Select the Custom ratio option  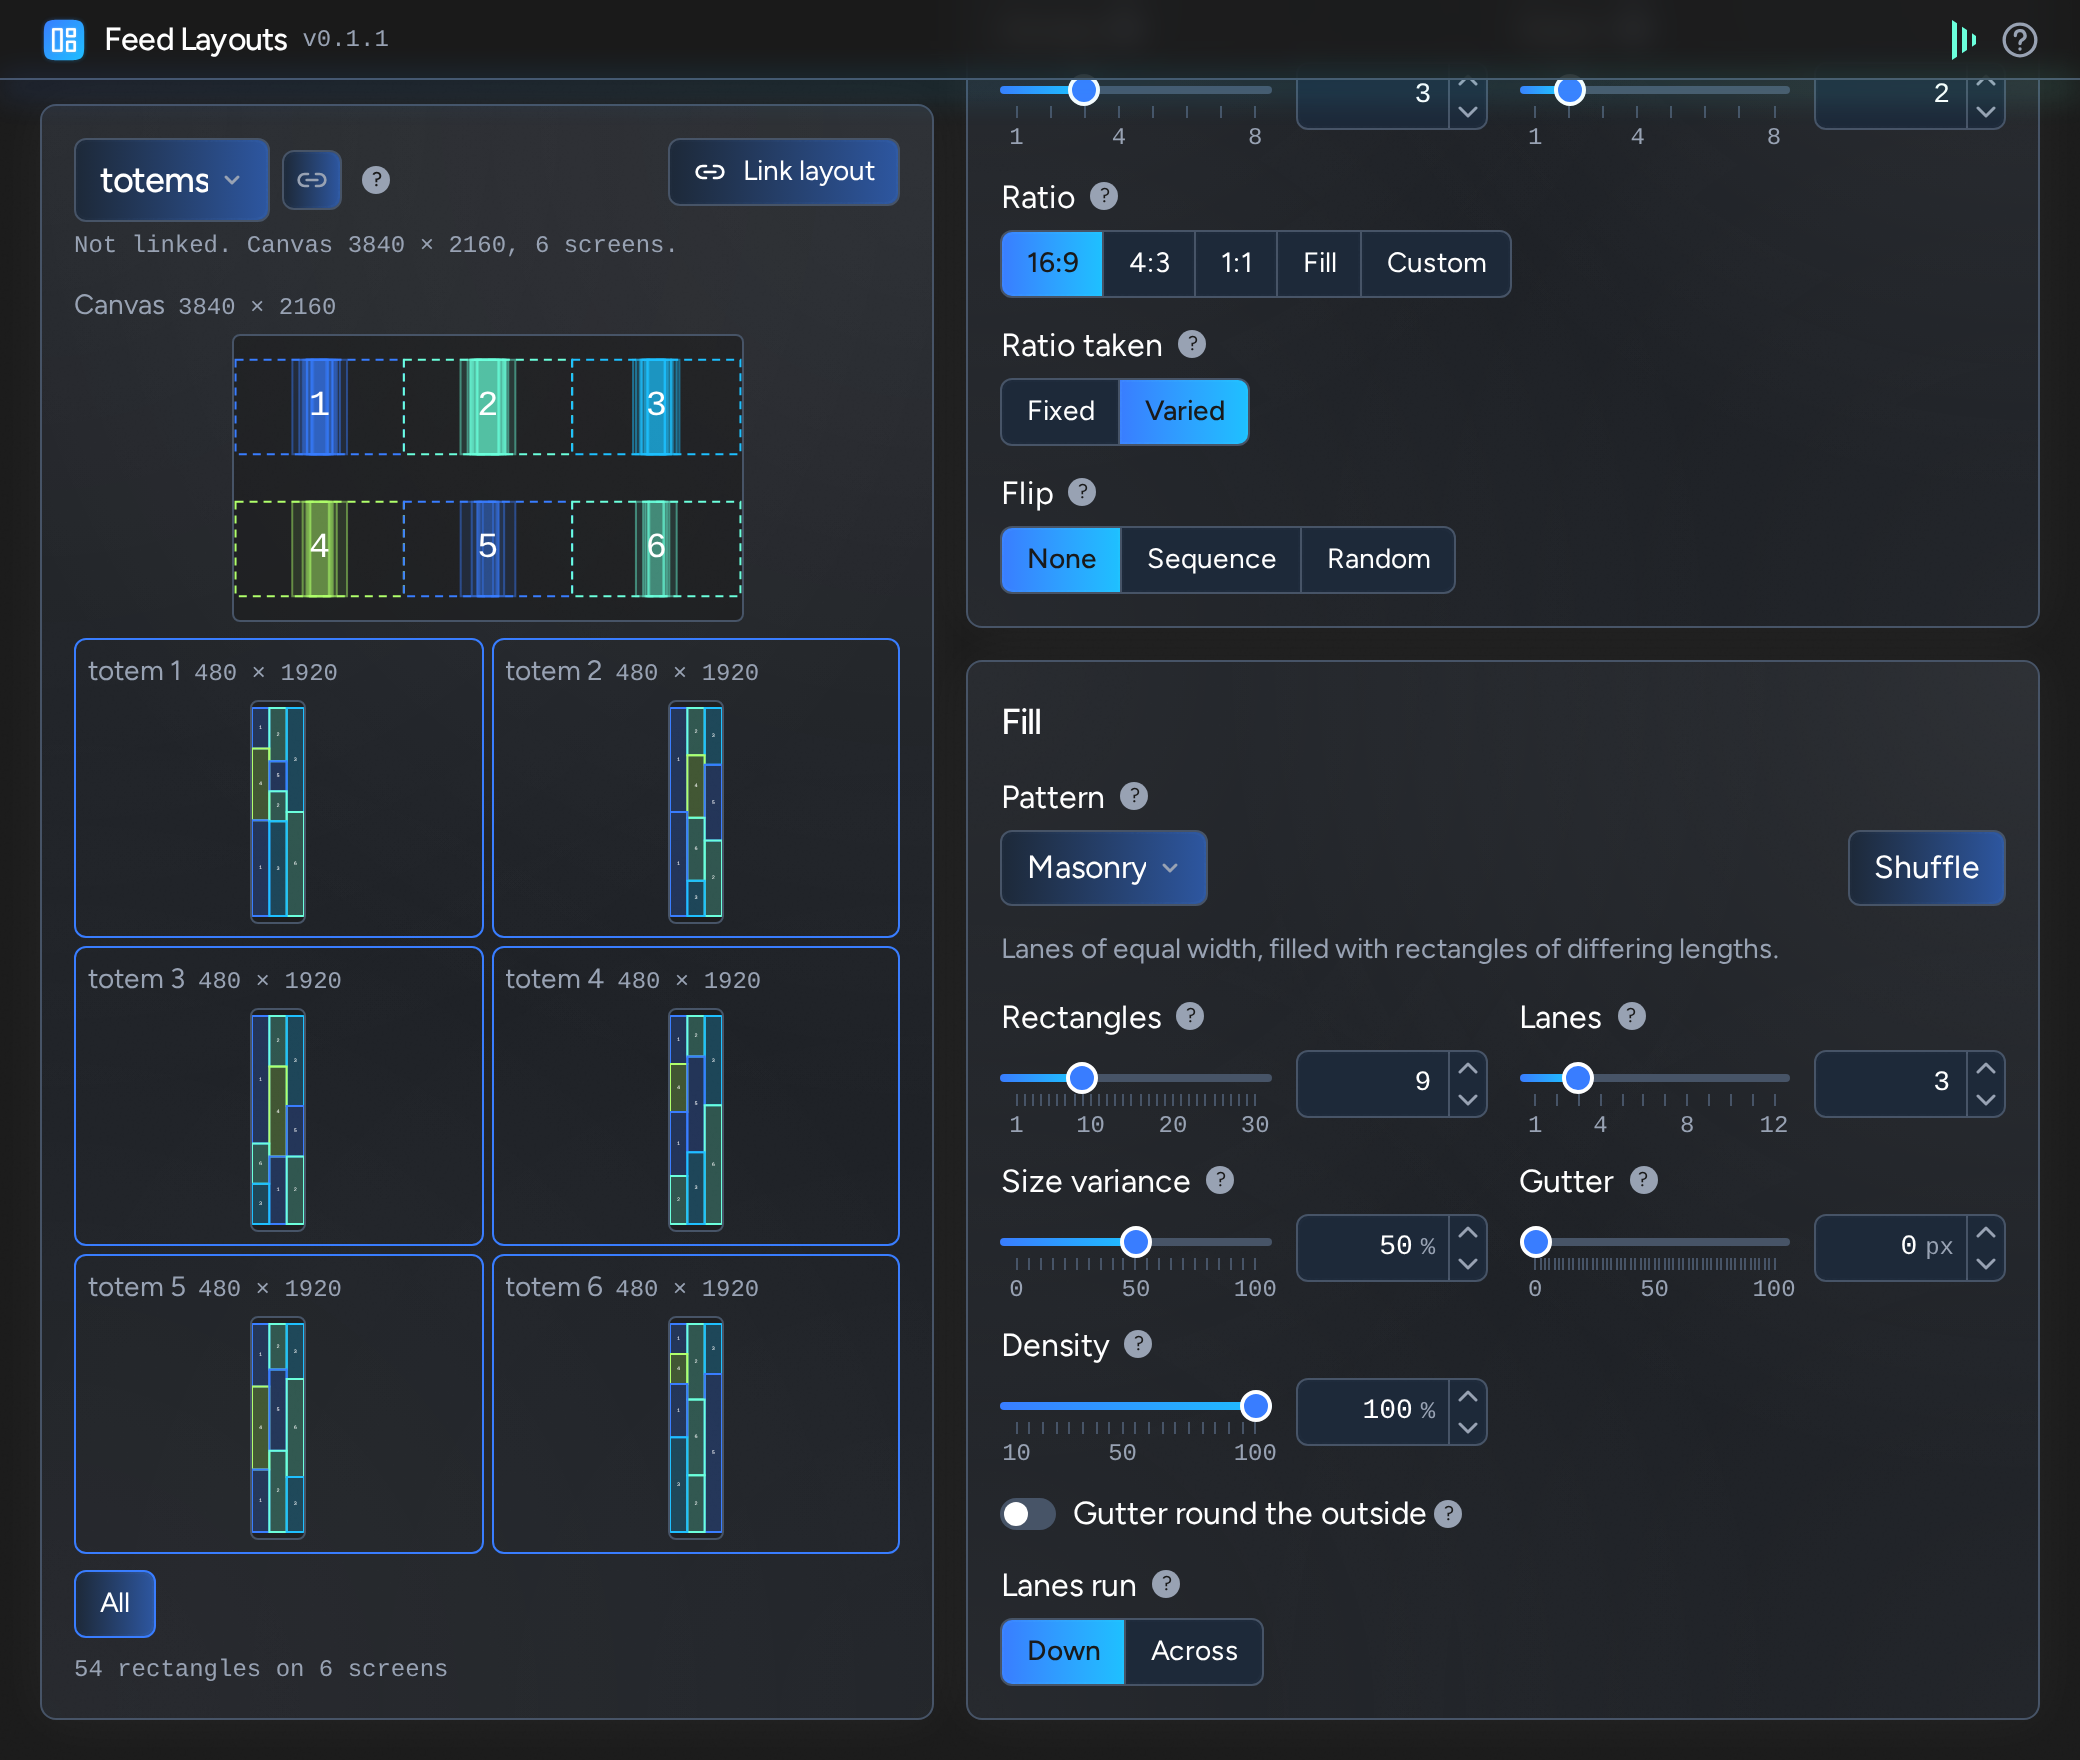click(x=1436, y=264)
